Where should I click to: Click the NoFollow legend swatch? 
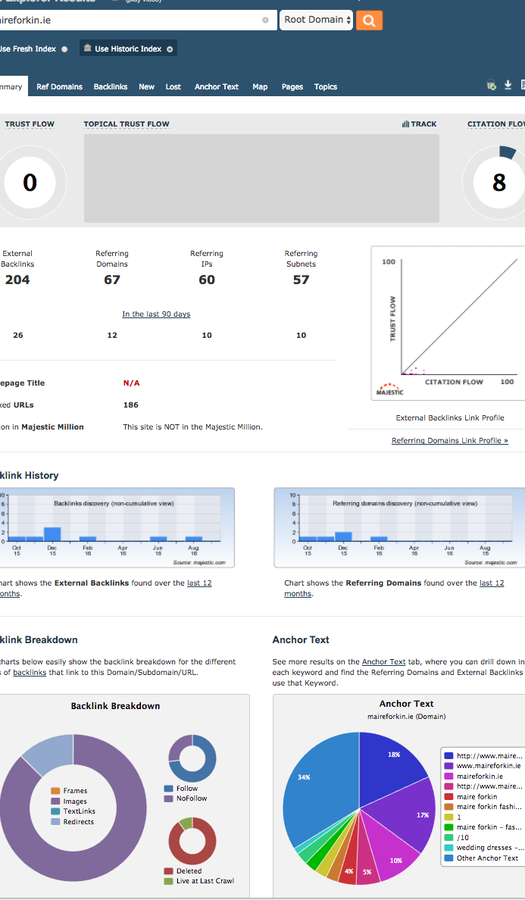point(169,798)
